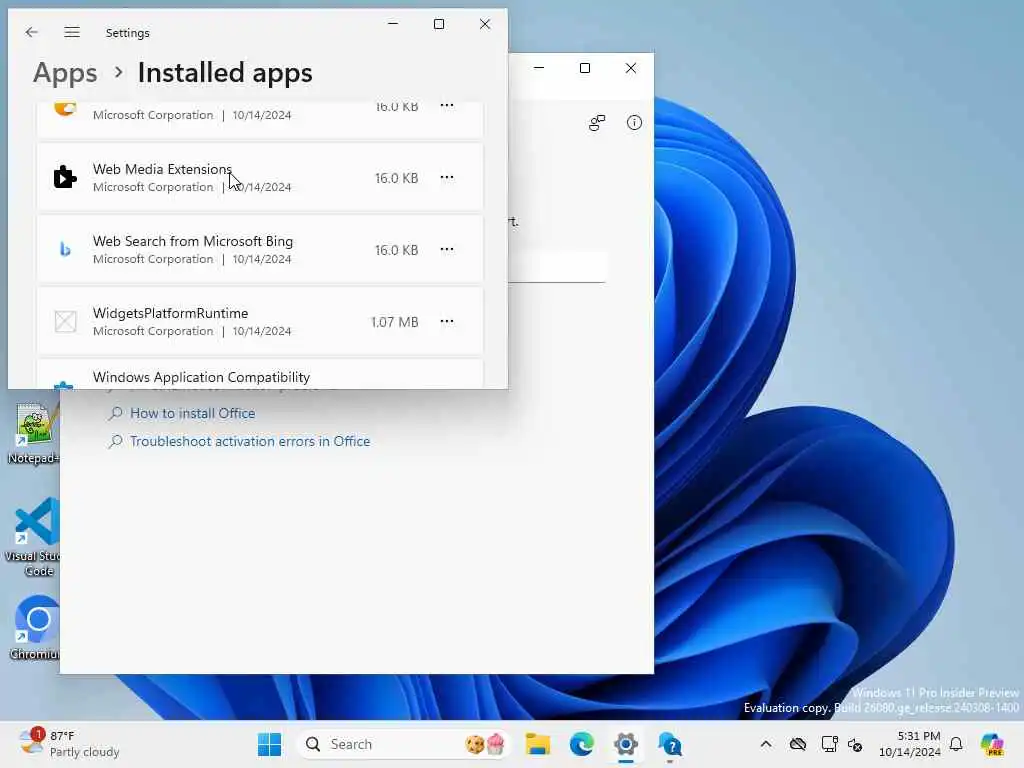The image size is (1024, 768).
Task: Open the Chromium desktop shortcut
Action: 34,627
